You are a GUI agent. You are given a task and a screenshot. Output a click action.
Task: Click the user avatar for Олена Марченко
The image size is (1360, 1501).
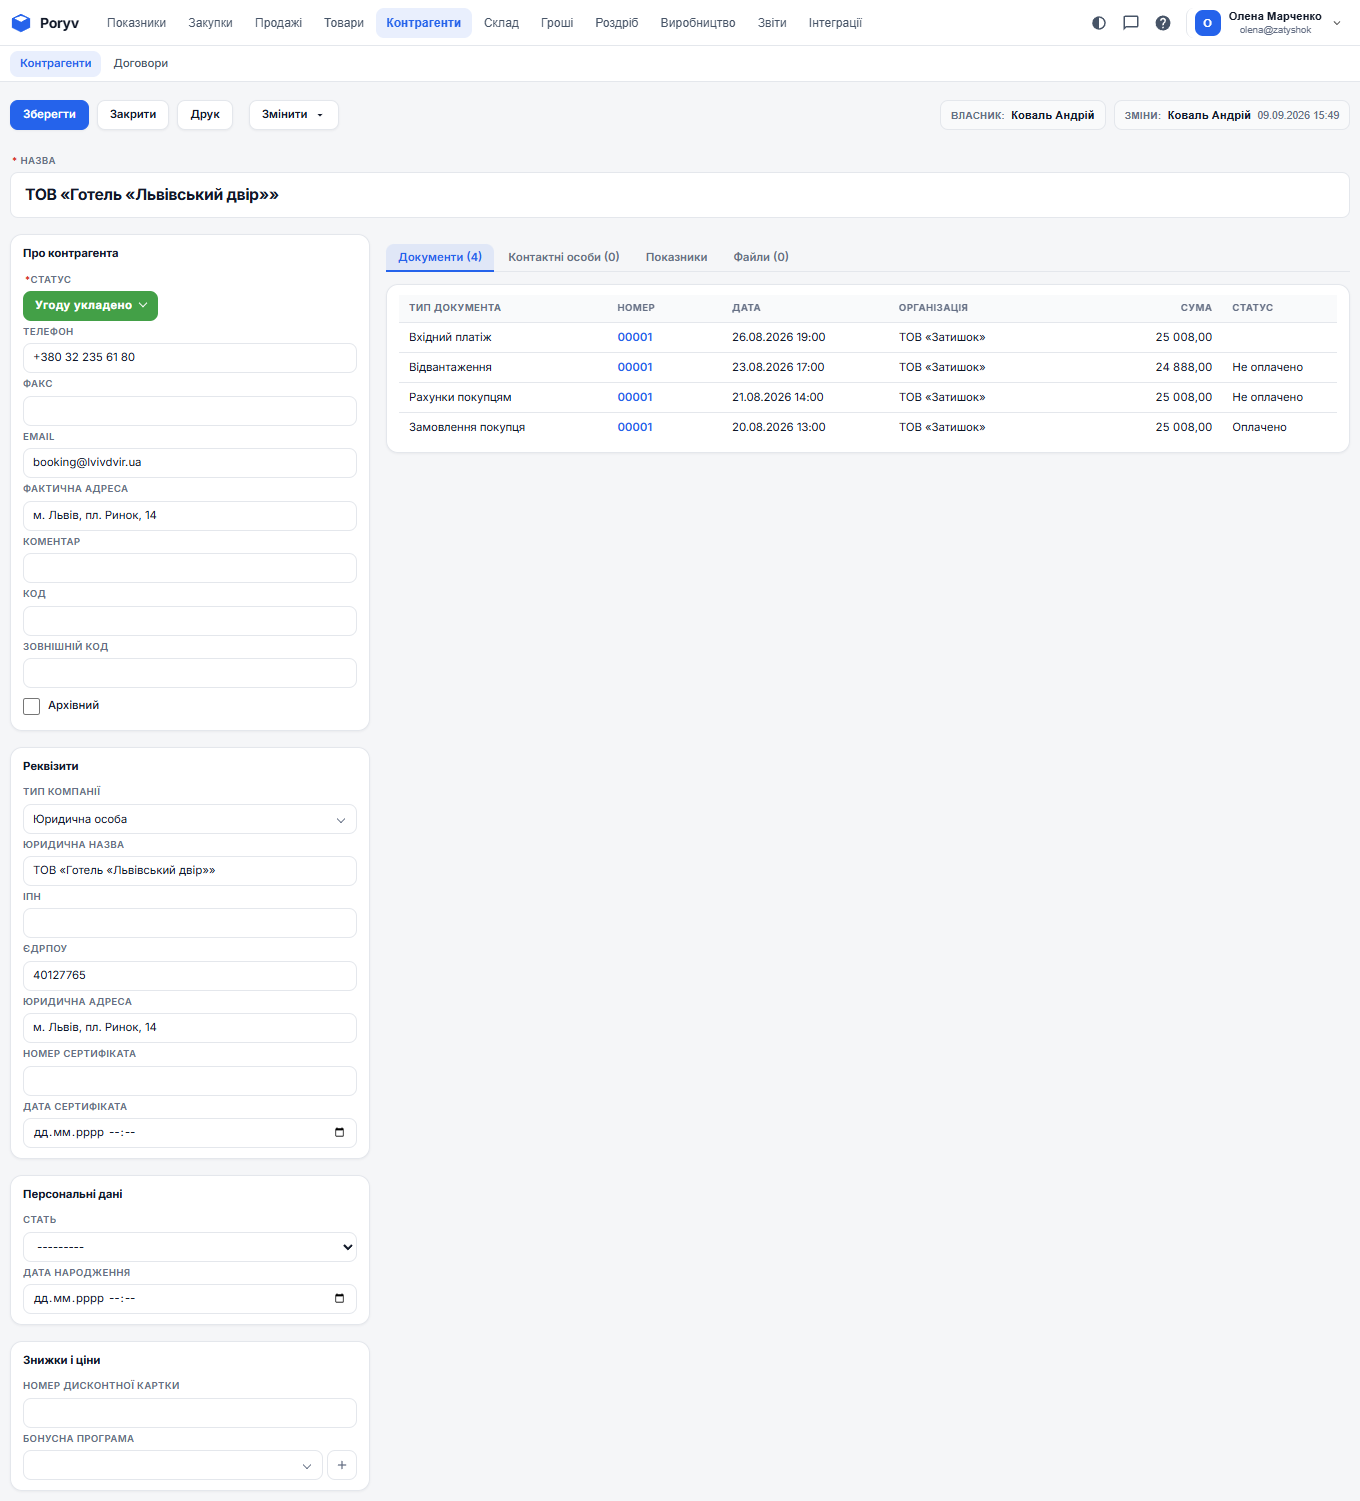coord(1208,23)
